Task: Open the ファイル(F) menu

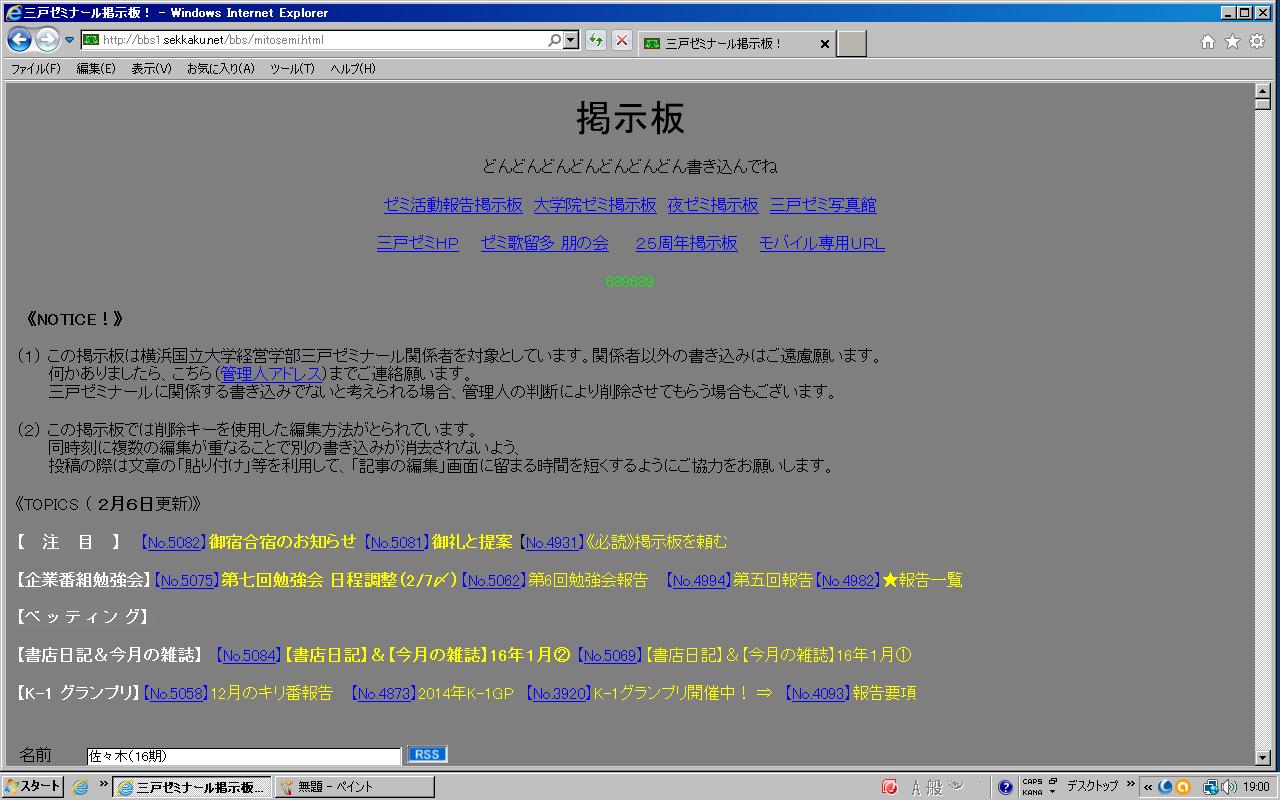Action: 35,68
